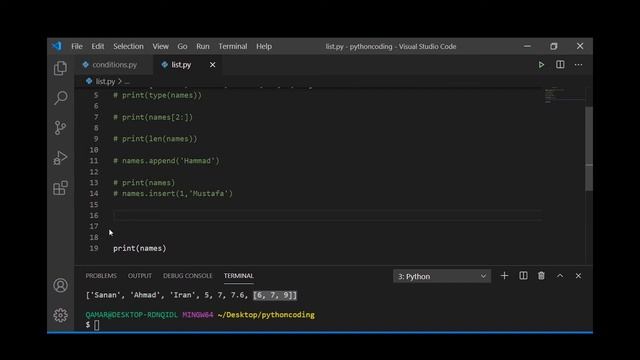
Task: Run the Python file with play button
Action: (x=541, y=64)
